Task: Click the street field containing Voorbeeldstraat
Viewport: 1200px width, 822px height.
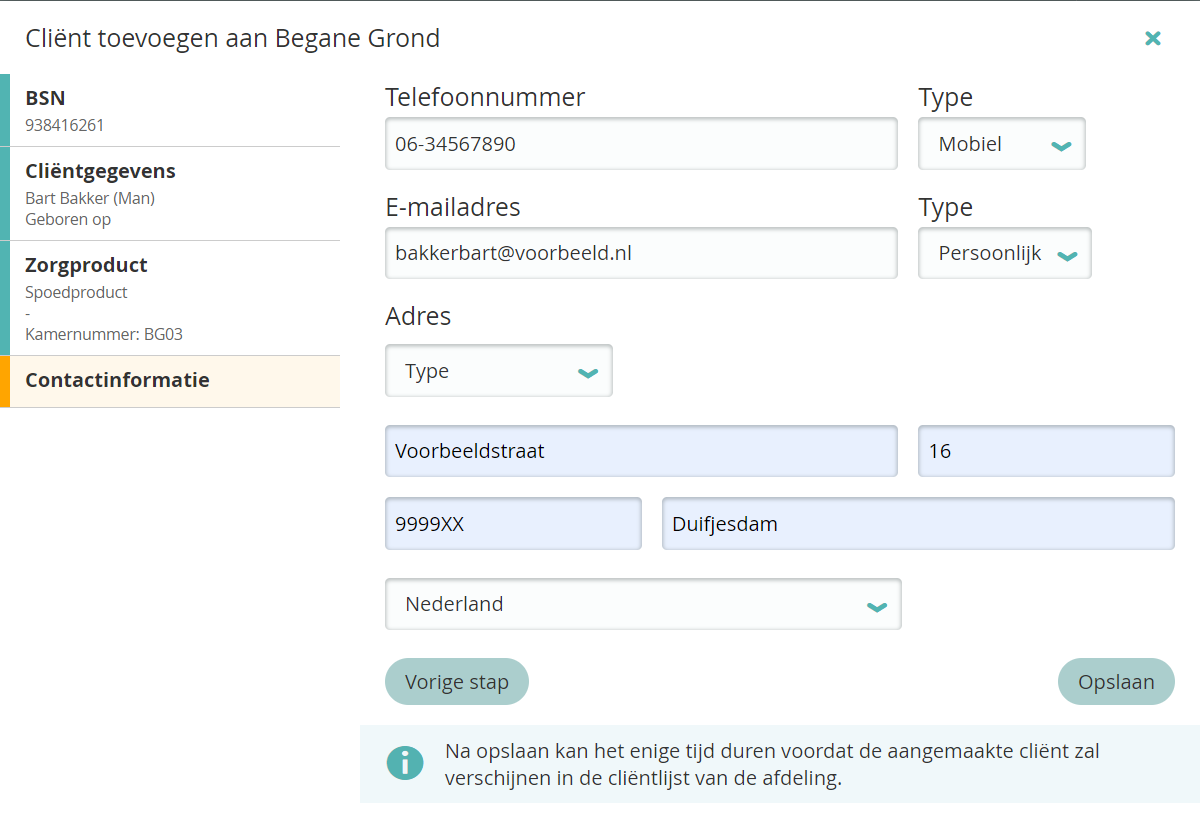Action: [x=640, y=451]
